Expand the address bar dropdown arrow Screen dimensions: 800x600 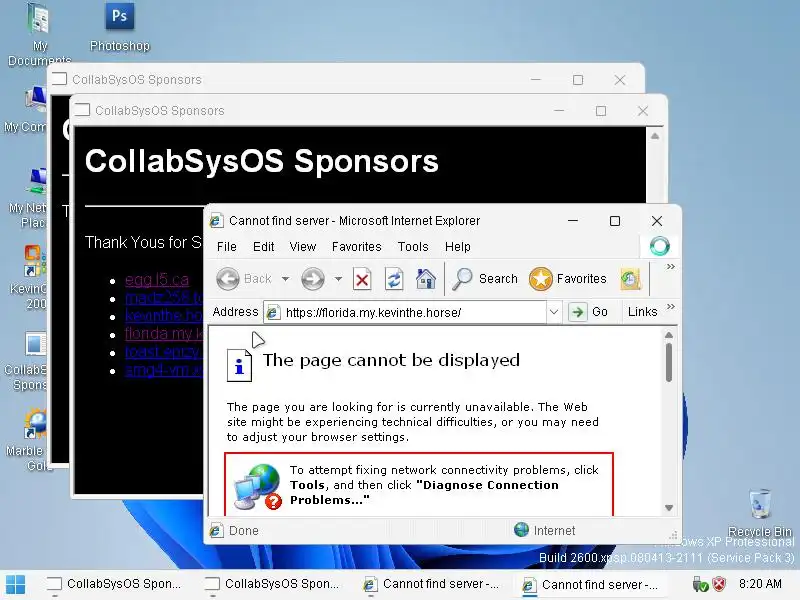point(554,312)
